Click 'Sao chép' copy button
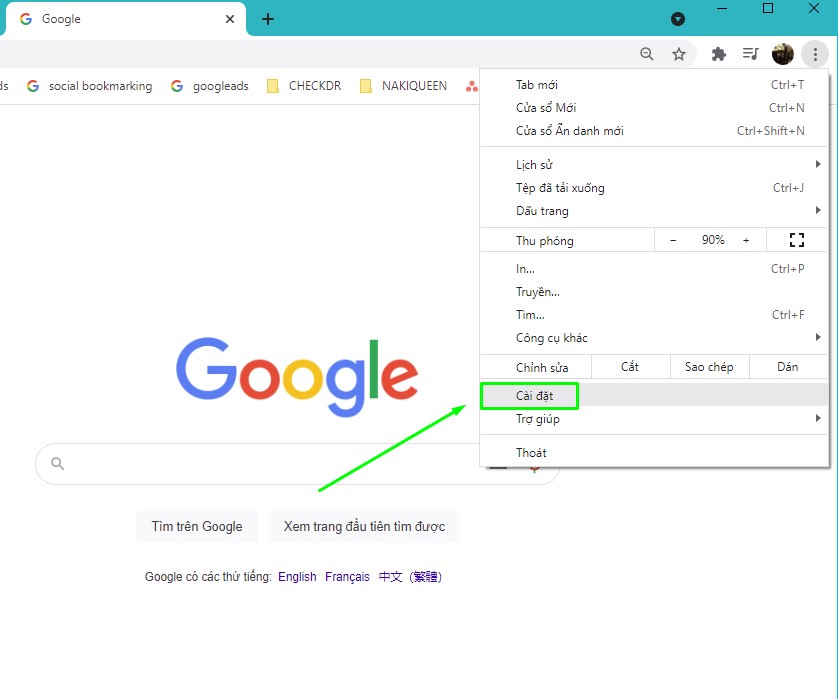The image size is (838, 699). pyautogui.click(x=709, y=367)
